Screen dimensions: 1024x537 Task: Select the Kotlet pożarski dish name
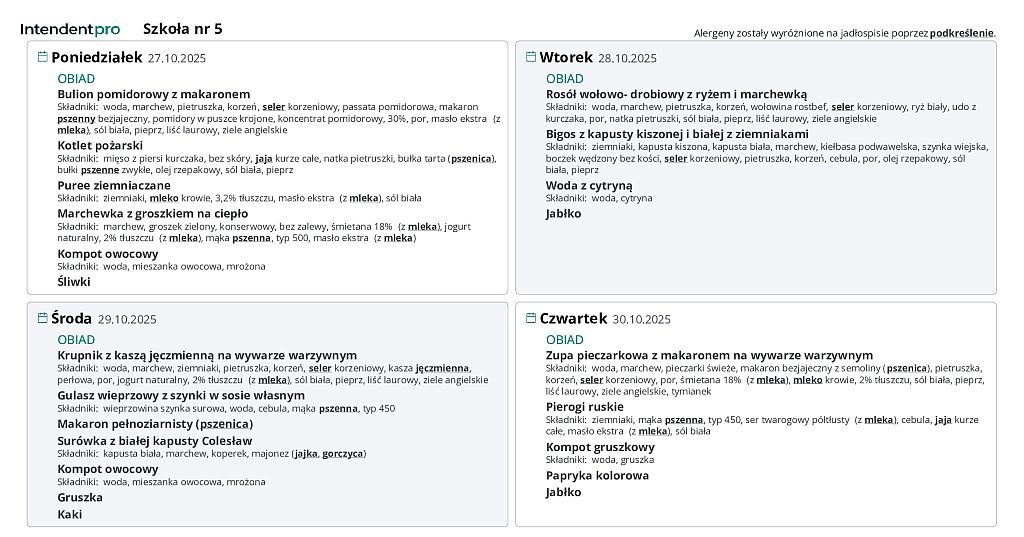tap(100, 146)
